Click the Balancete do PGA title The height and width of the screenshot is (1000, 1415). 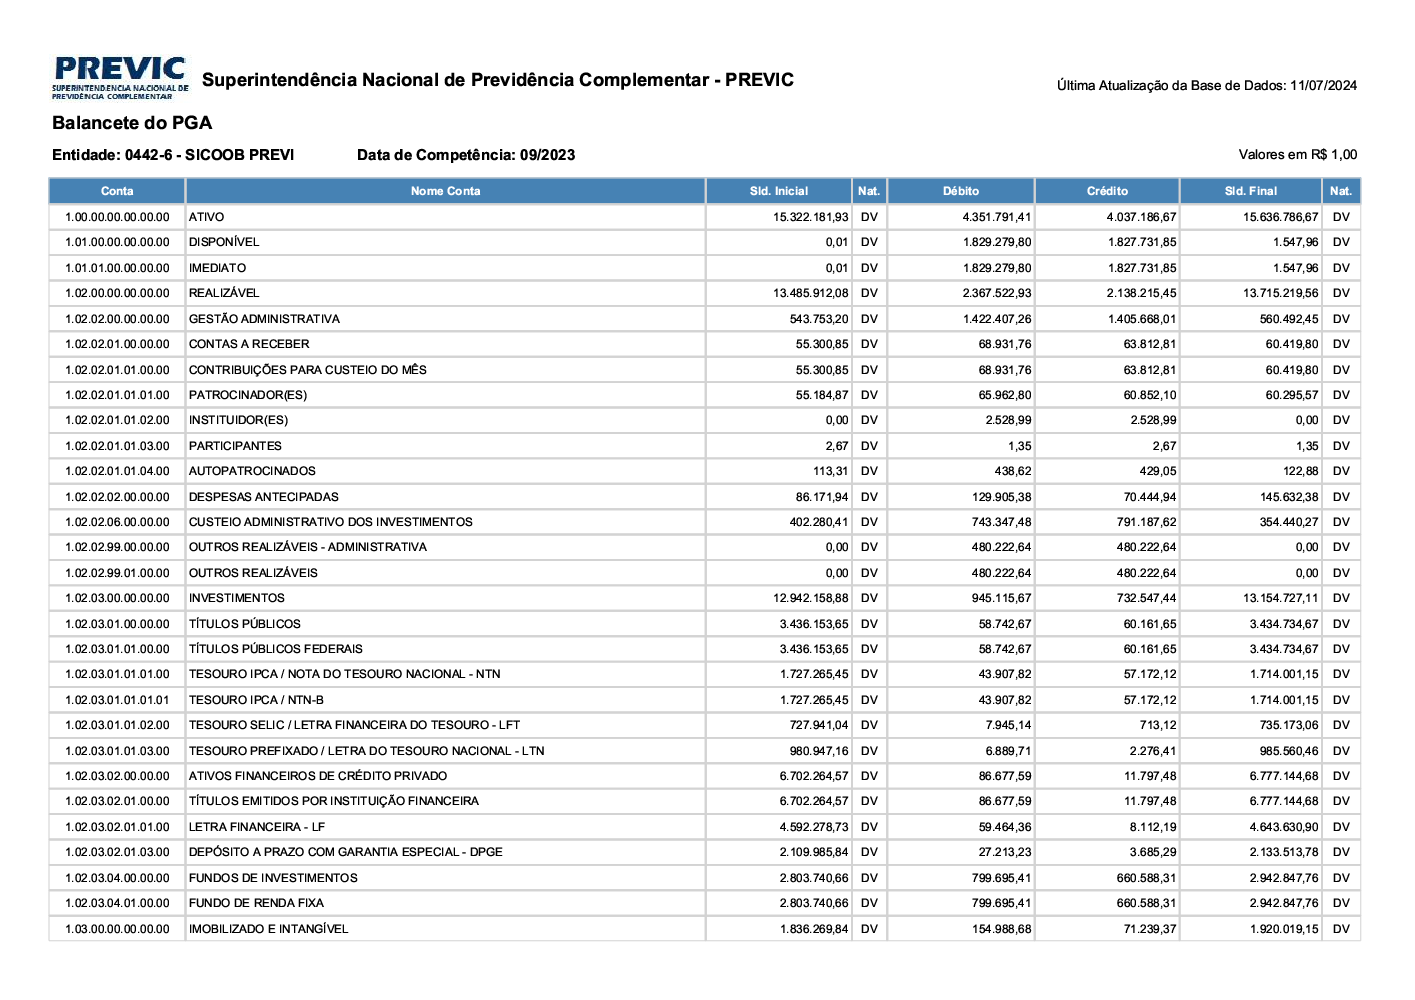click(132, 123)
